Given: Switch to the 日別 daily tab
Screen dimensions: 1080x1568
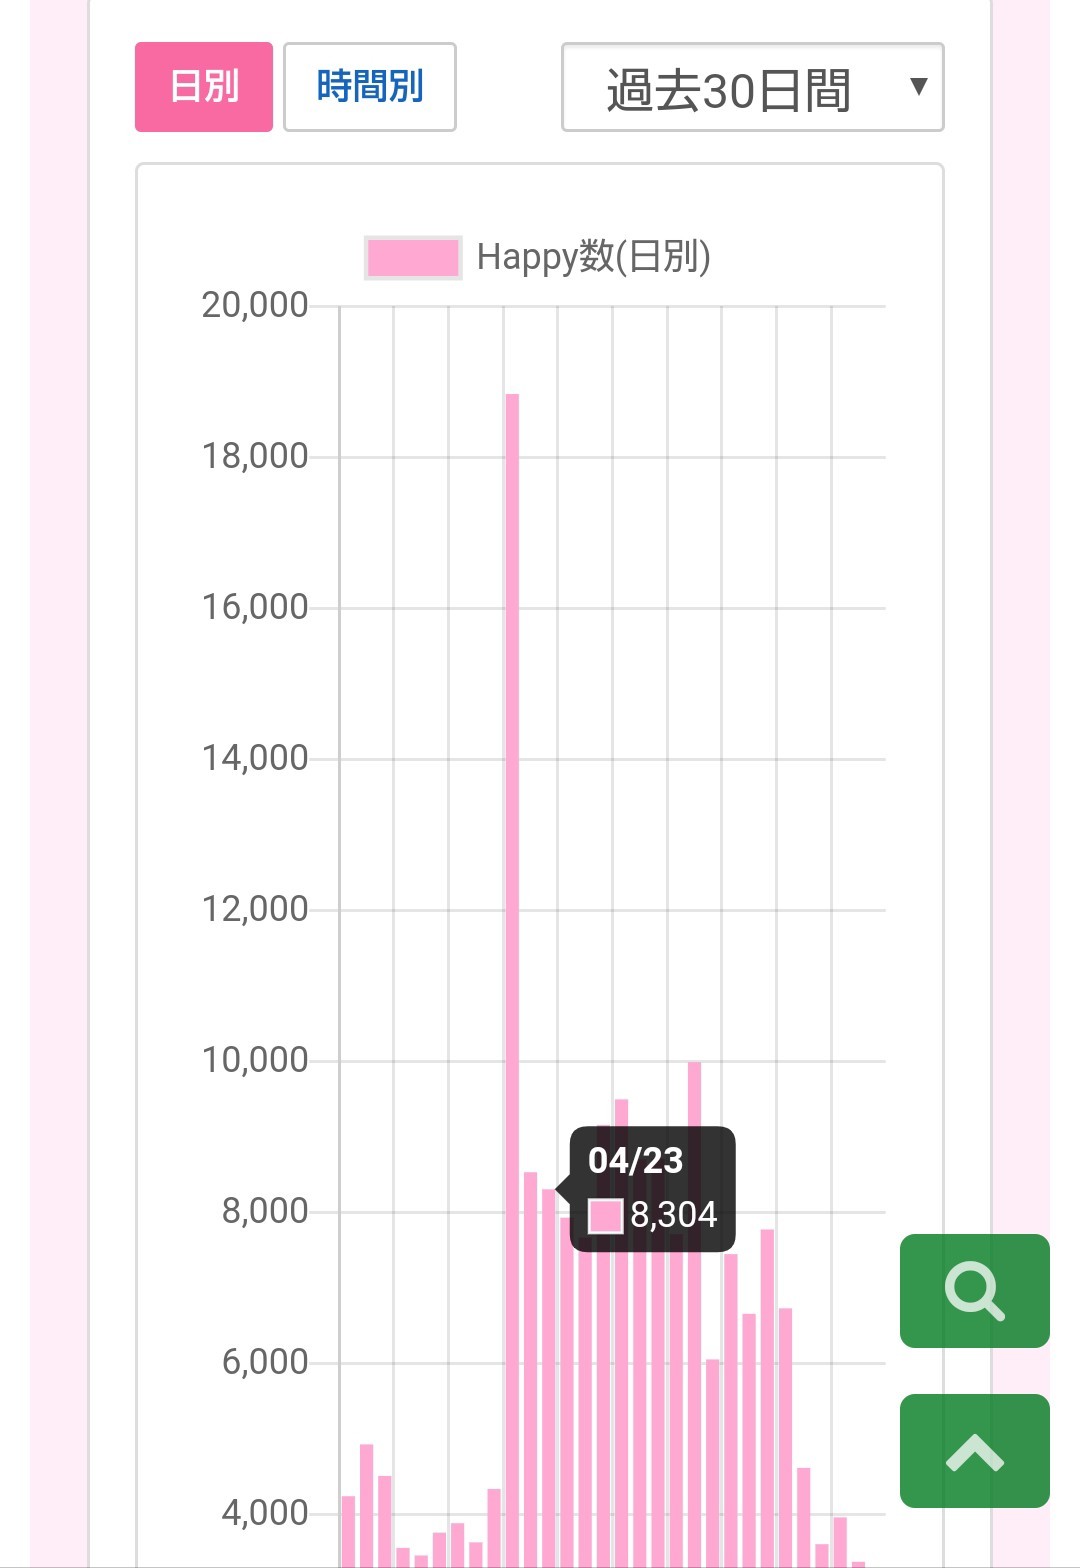Looking at the screenshot, I should [x=204, y=87].
